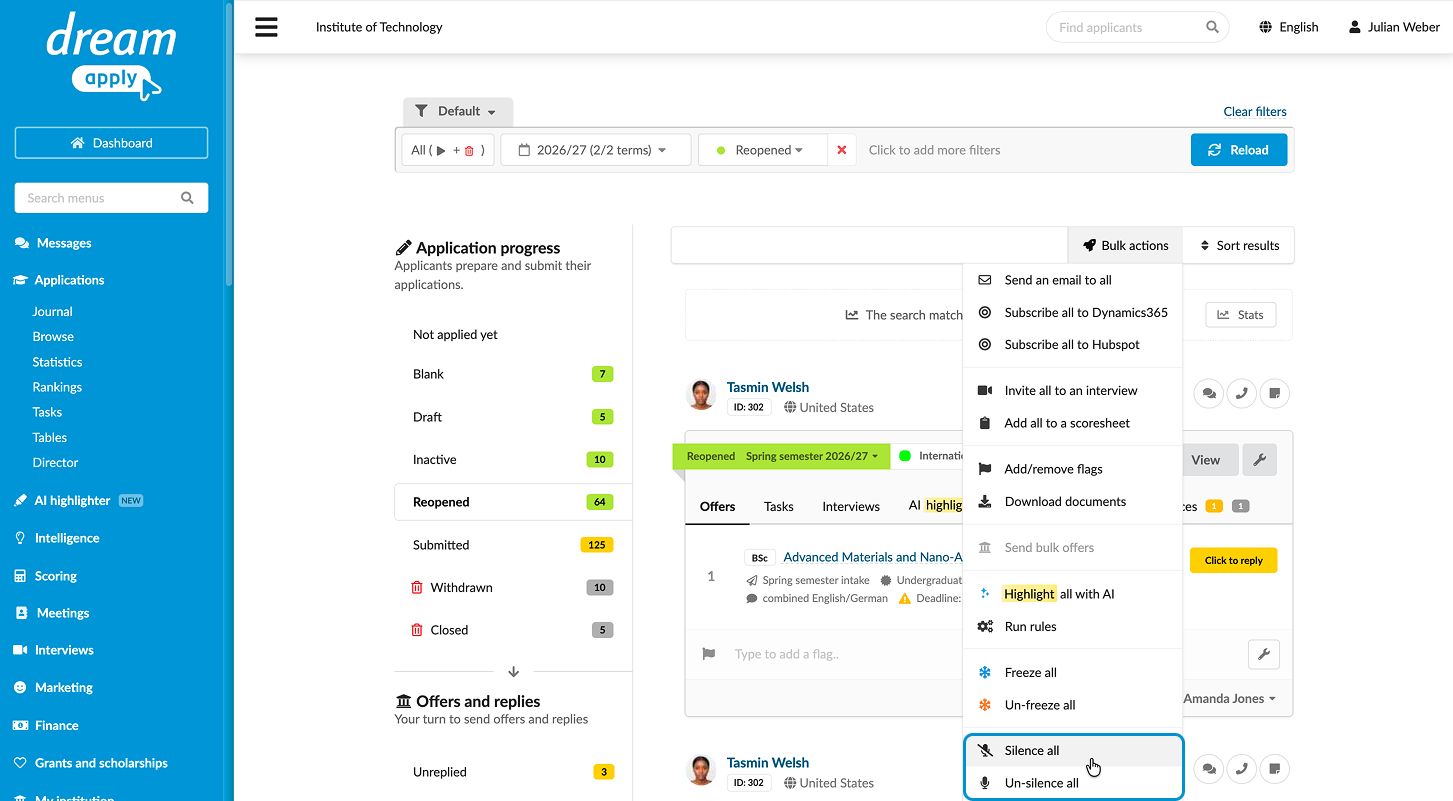
Task: Select Download documents menu item
Action: [1073, 501]
